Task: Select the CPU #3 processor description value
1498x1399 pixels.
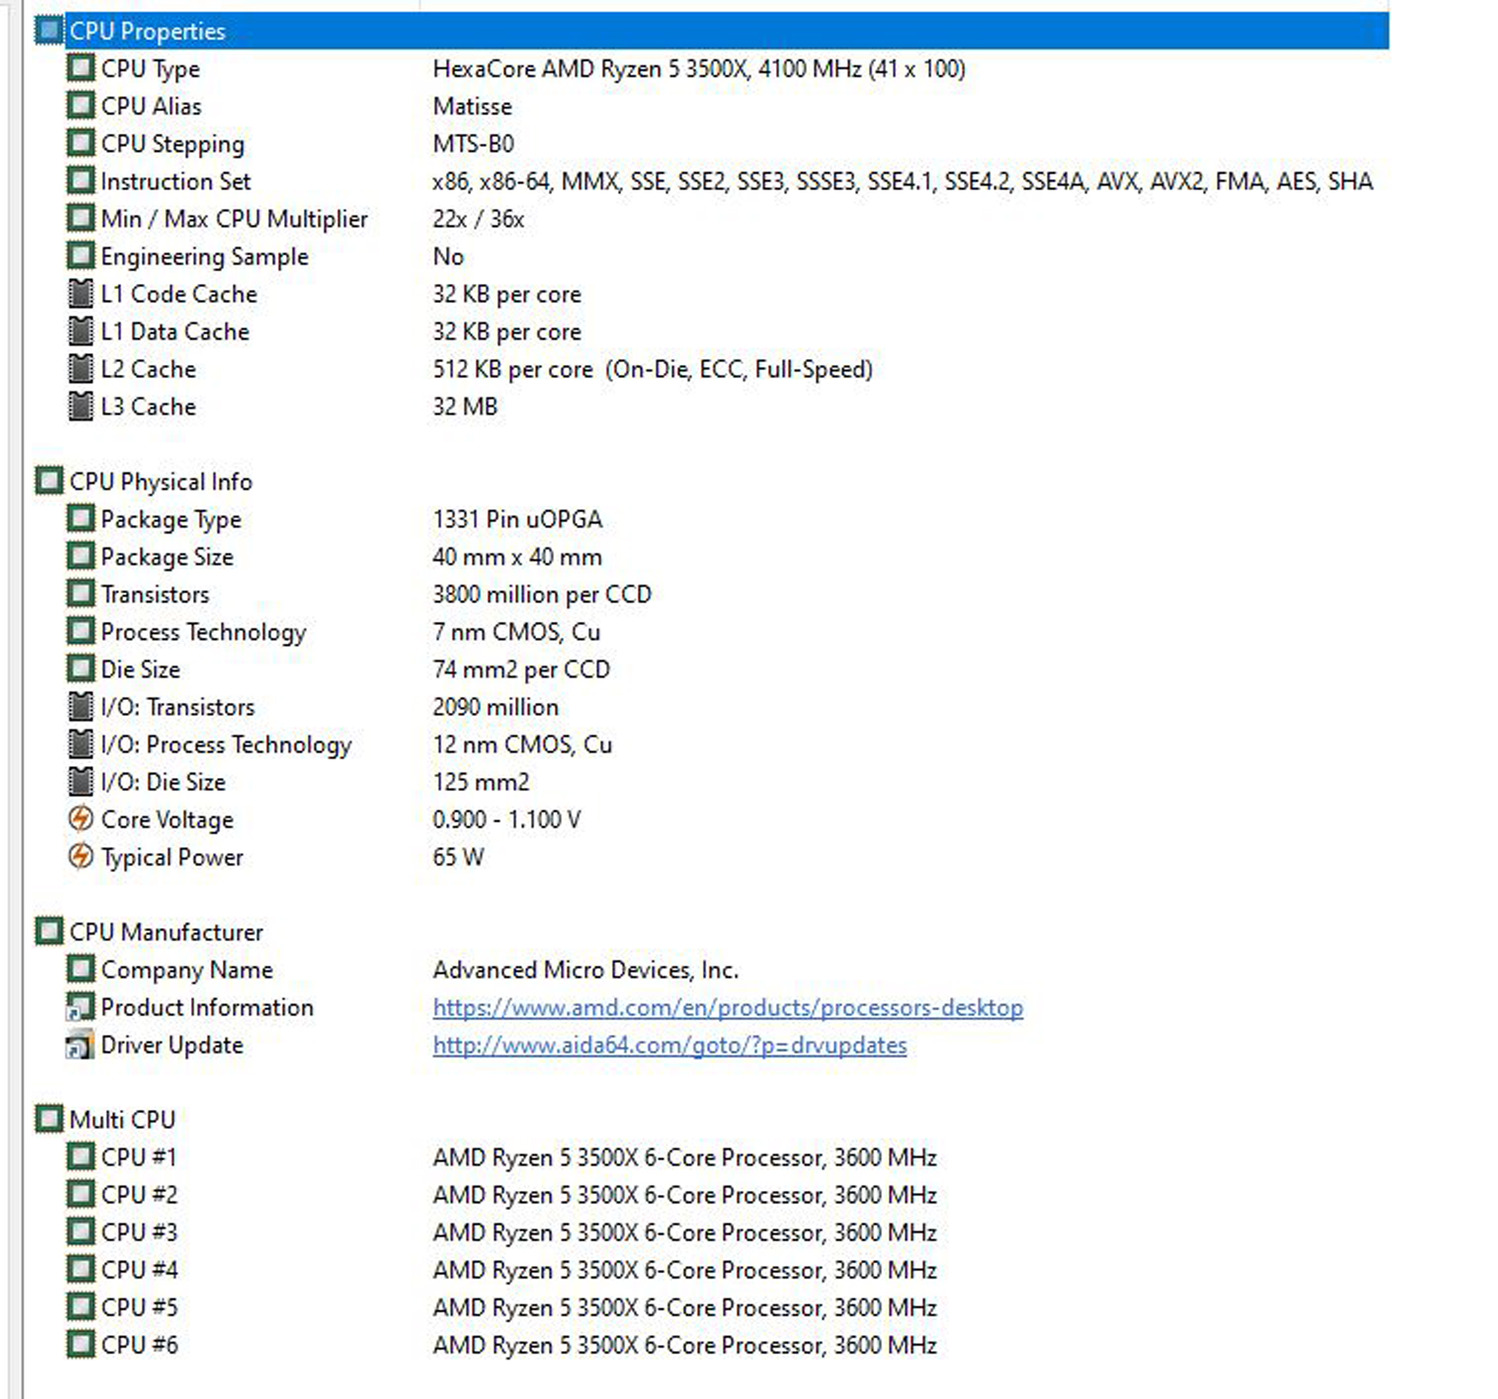Action: click(685, 1232)
